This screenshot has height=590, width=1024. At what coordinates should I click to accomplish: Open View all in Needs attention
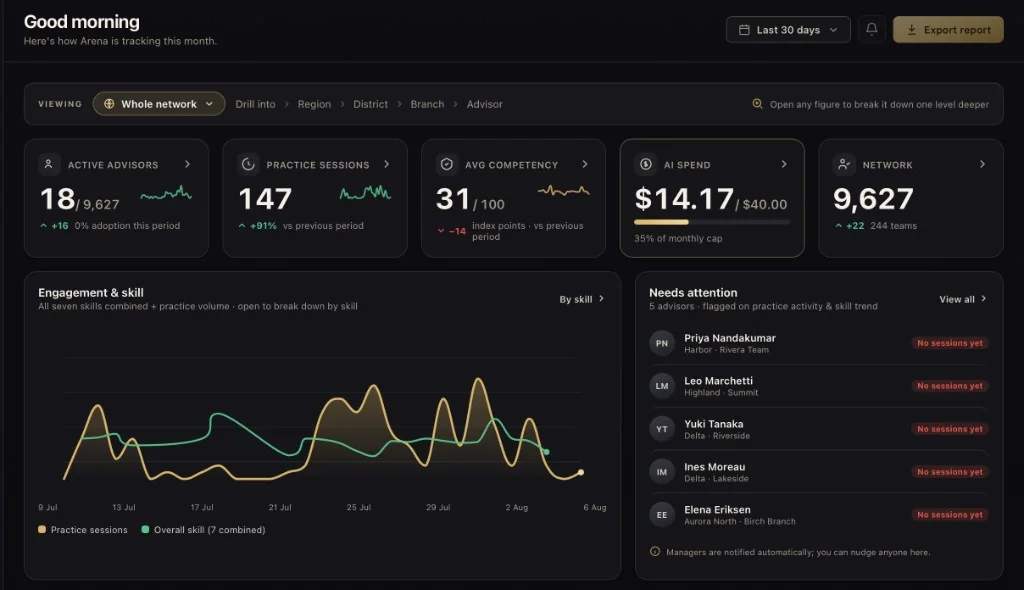pyautogui.click(x=963, y=299)
